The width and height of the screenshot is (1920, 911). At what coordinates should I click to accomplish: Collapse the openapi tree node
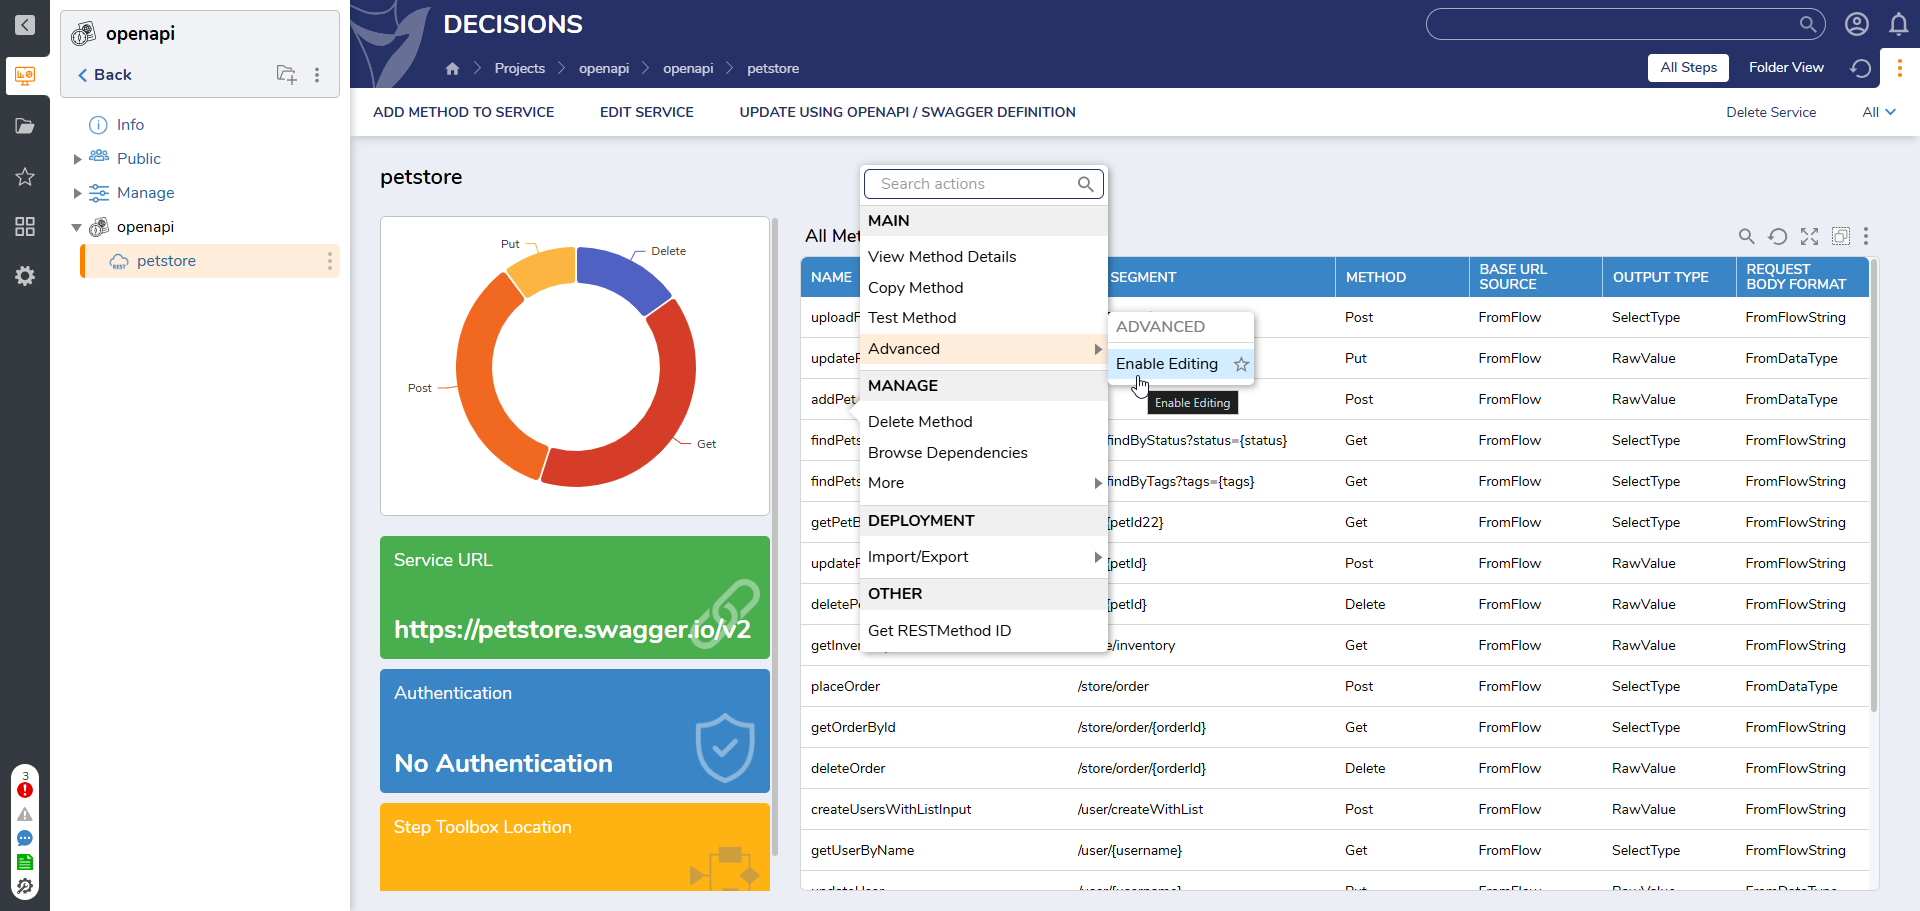point(77,227)
